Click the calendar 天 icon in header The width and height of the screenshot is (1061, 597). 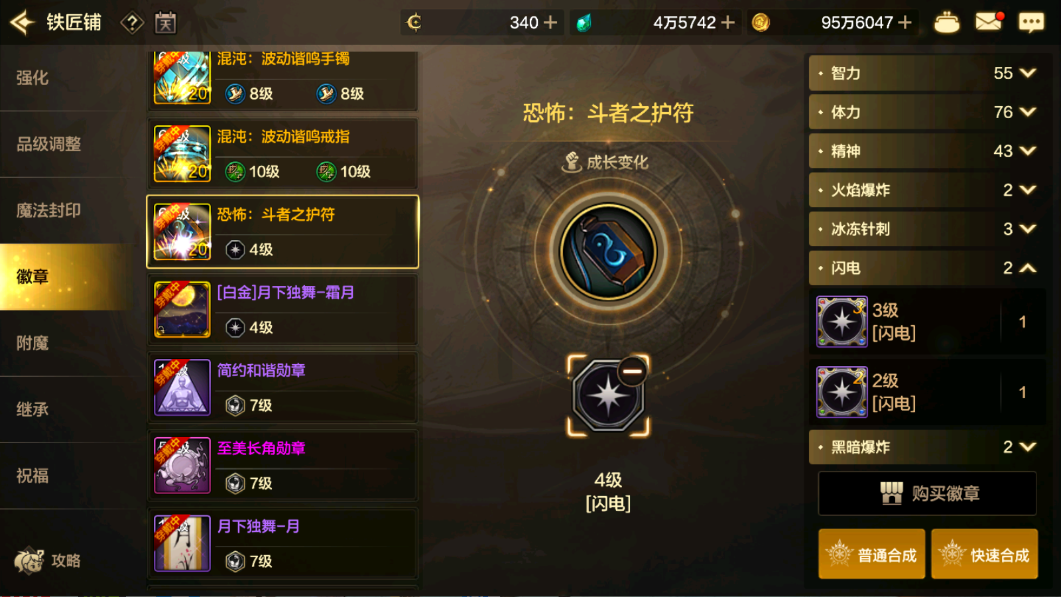coord(165,23)
